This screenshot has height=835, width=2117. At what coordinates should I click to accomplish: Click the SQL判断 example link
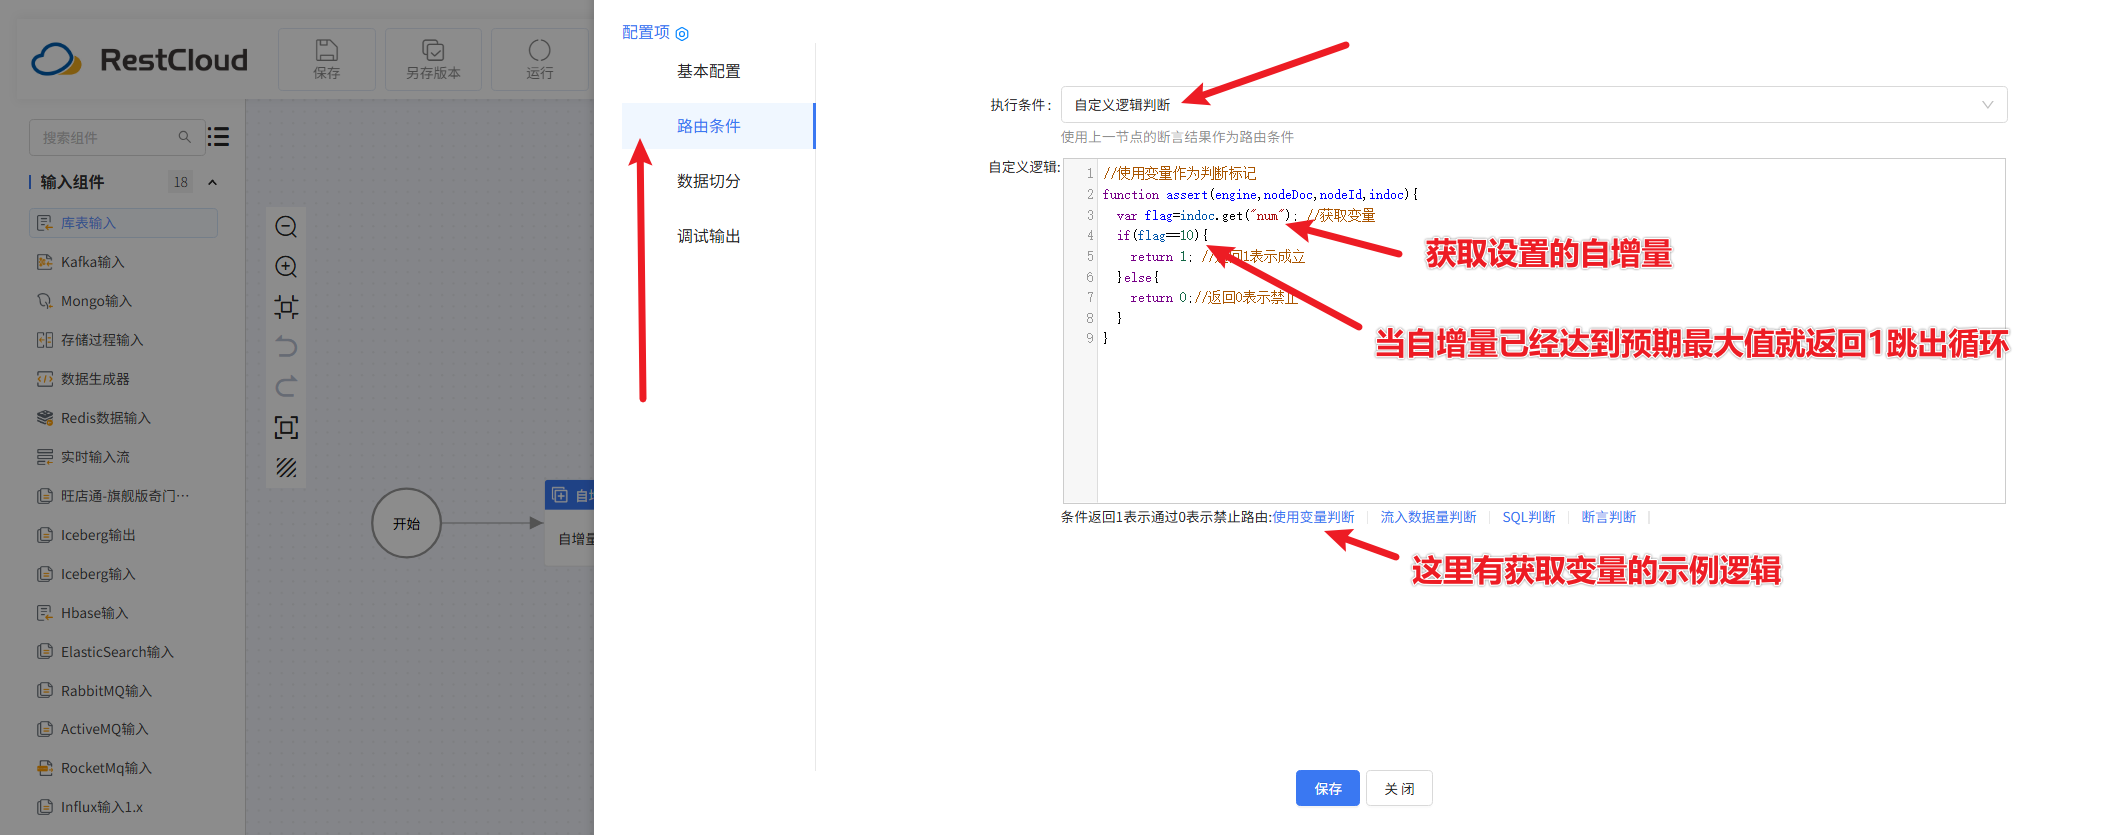pos(1529,517)
